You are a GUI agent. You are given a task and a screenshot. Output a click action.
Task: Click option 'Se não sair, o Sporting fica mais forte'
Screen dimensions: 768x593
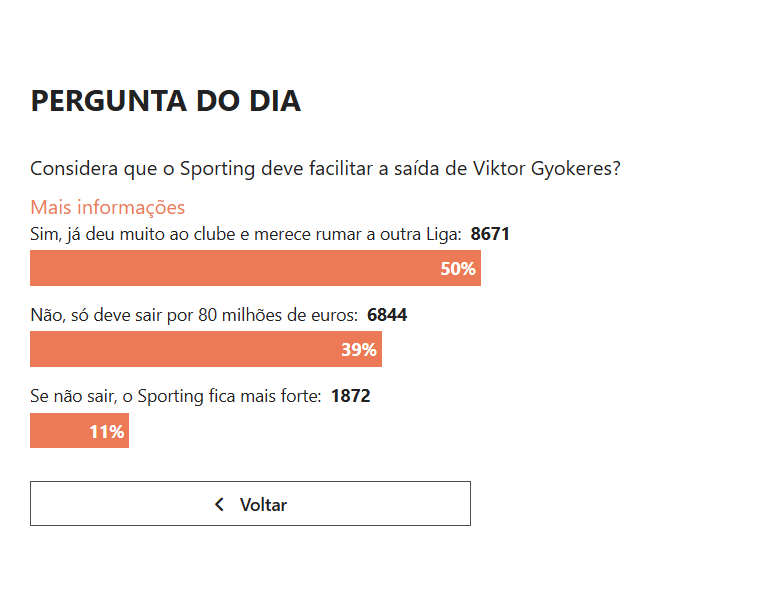[176, 396]
